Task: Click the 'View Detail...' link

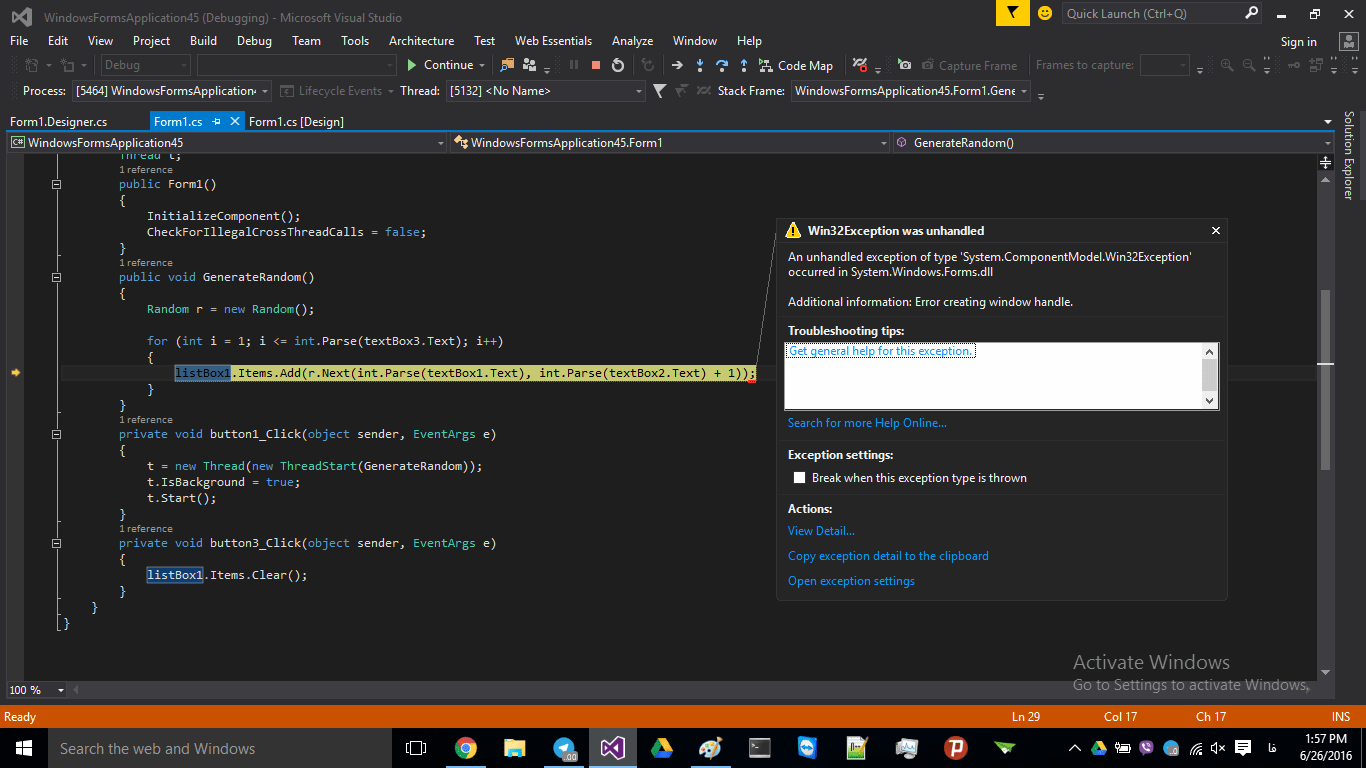Action: (820, 530)
